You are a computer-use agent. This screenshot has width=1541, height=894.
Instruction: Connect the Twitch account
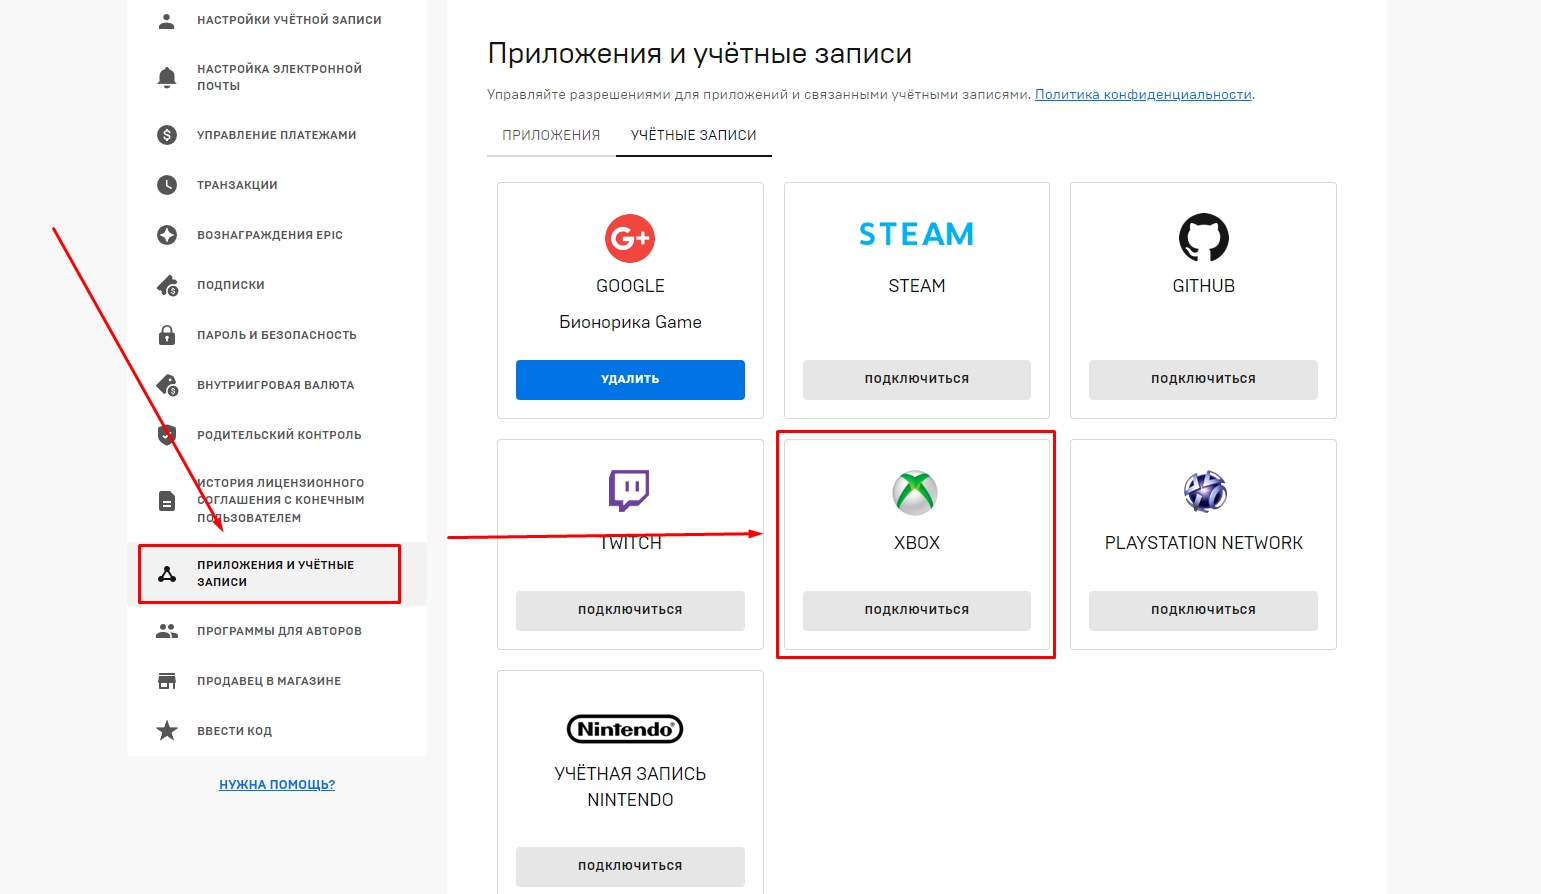[630, 610]
